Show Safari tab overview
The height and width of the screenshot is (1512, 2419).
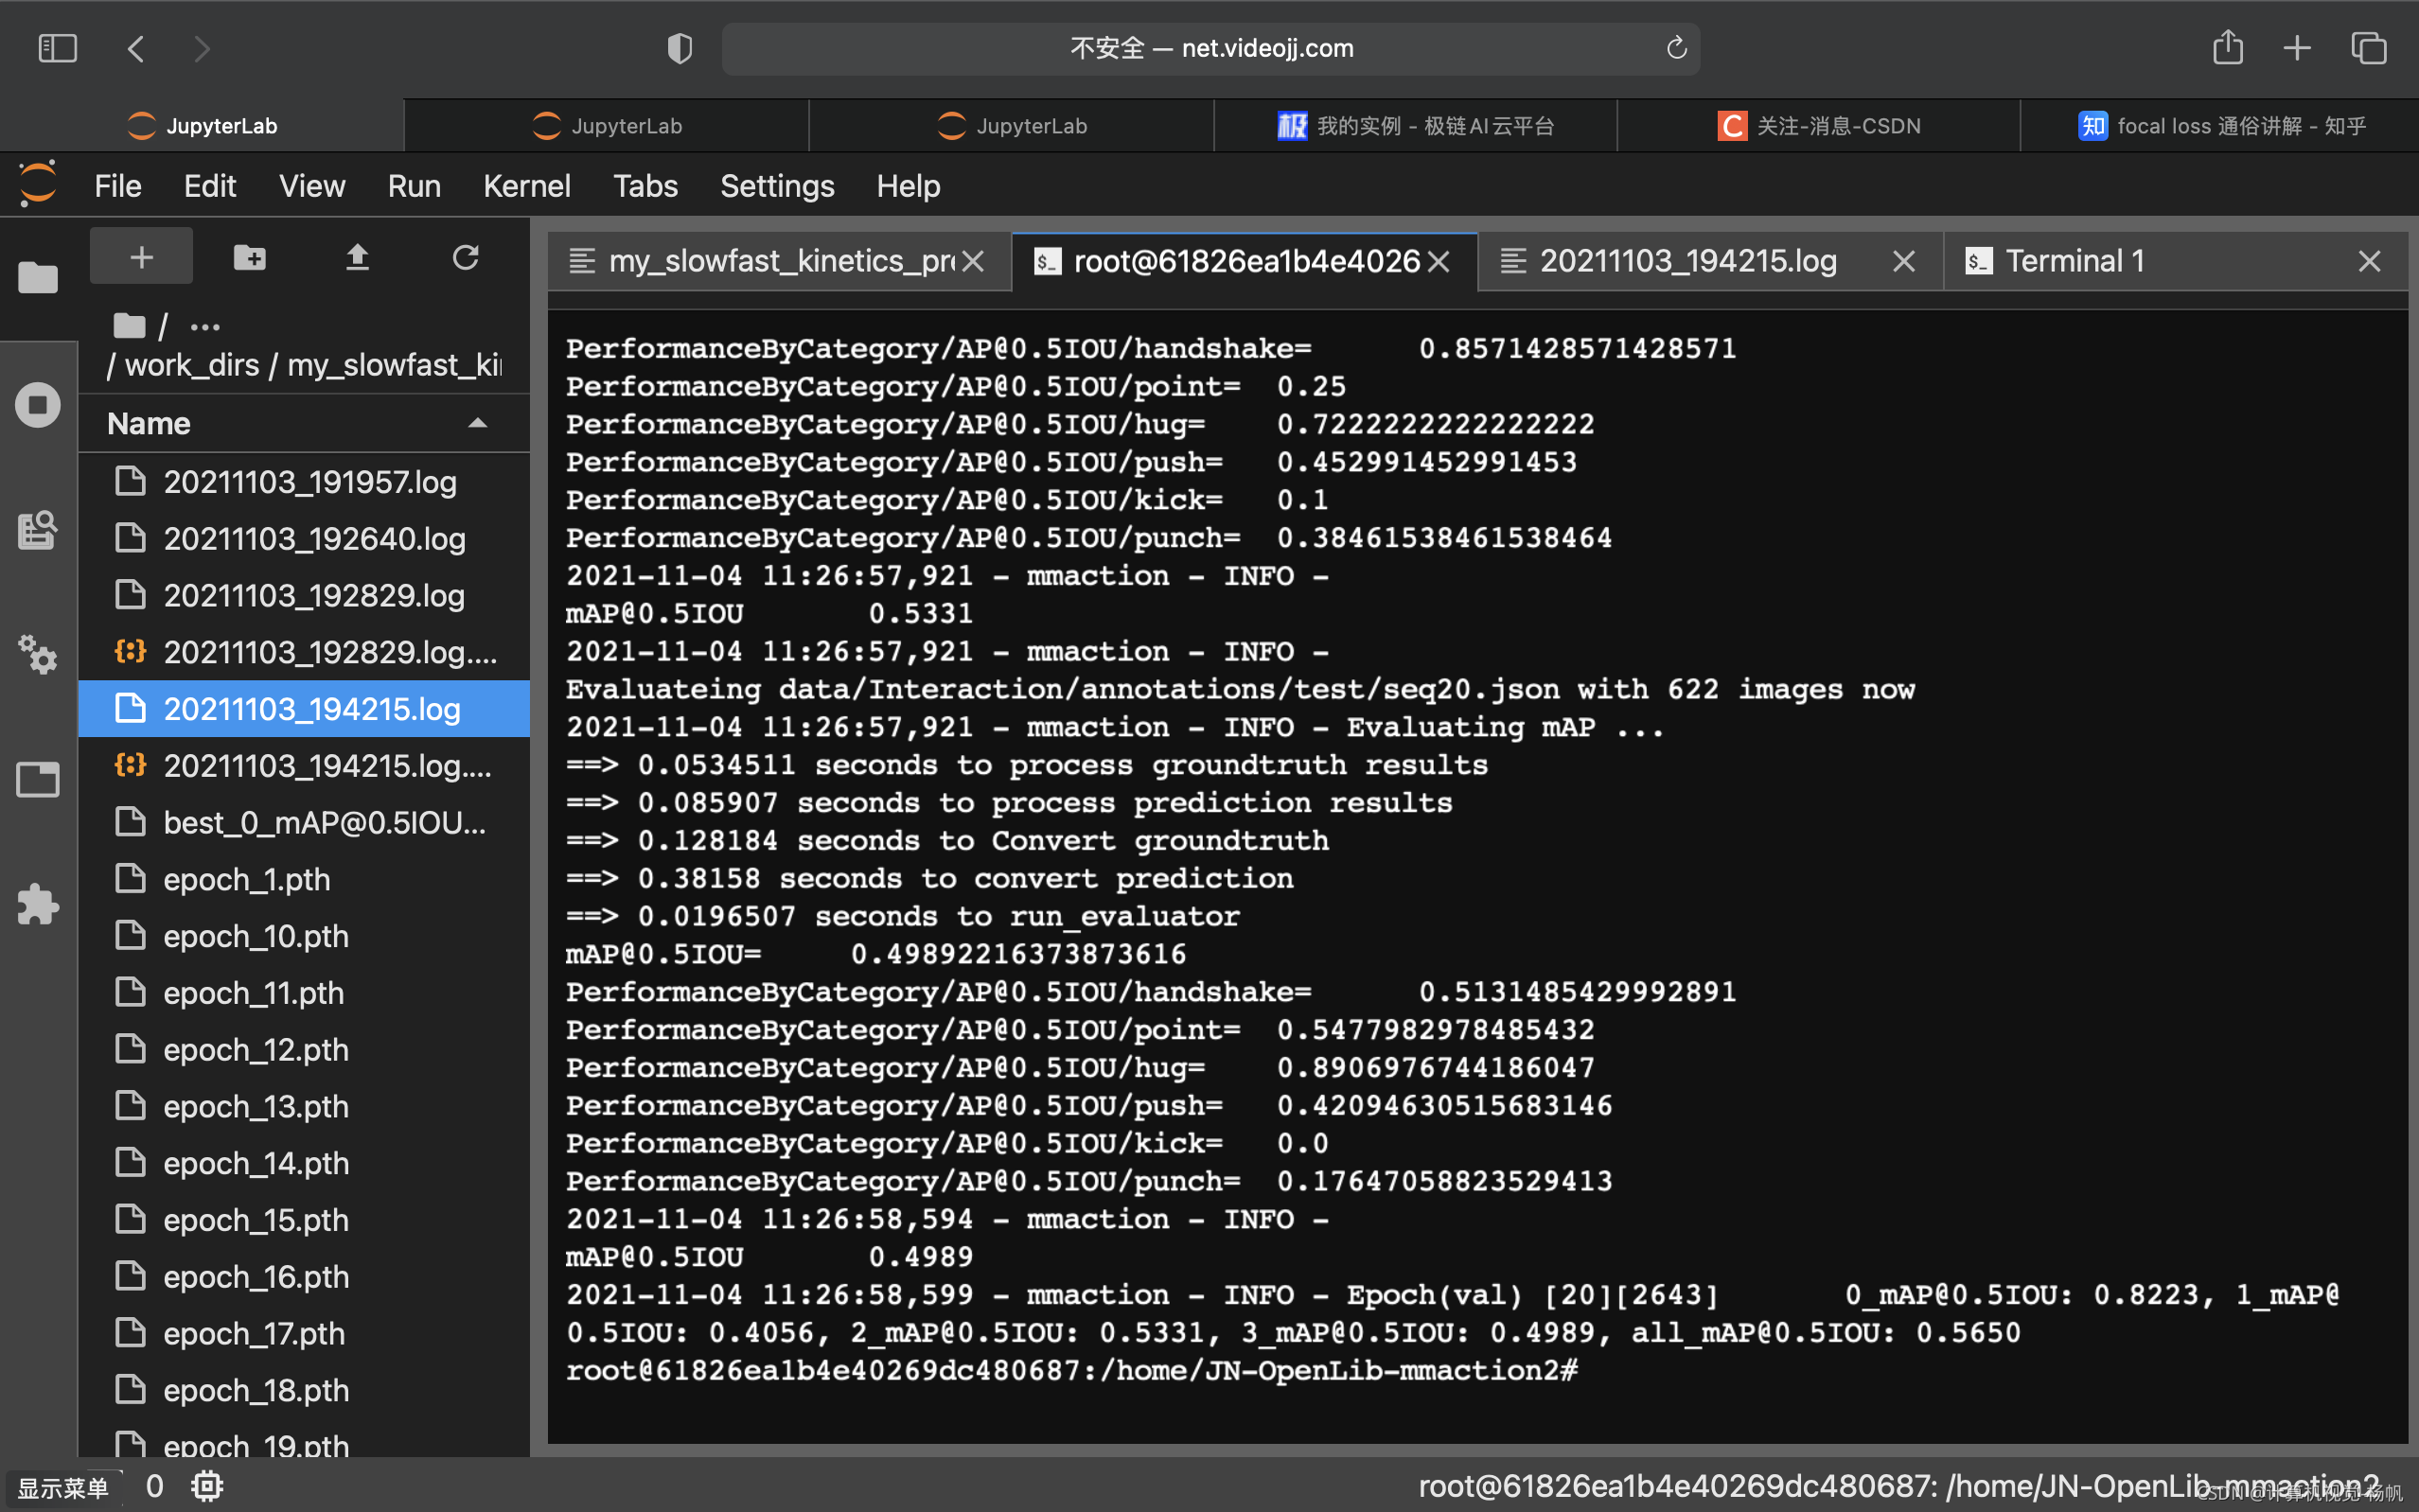[x=2368, y=48]
